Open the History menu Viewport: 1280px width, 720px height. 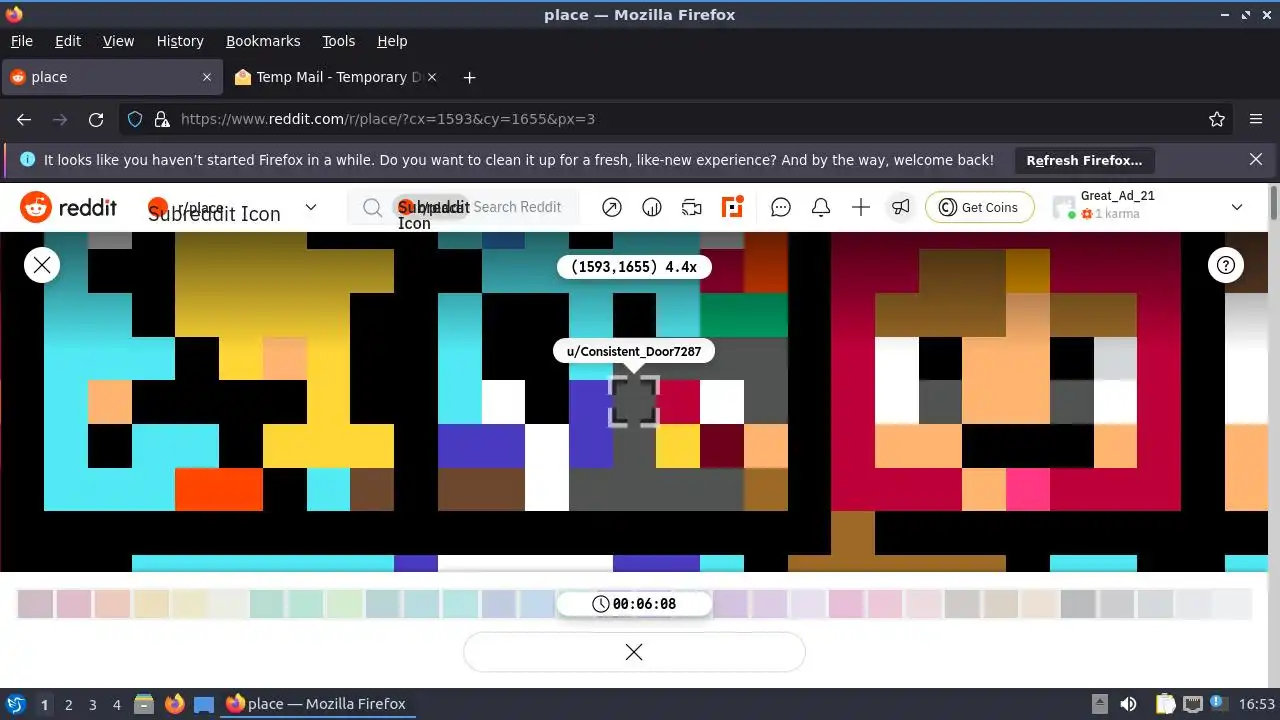pyautogui.click(x=180, y=41)
